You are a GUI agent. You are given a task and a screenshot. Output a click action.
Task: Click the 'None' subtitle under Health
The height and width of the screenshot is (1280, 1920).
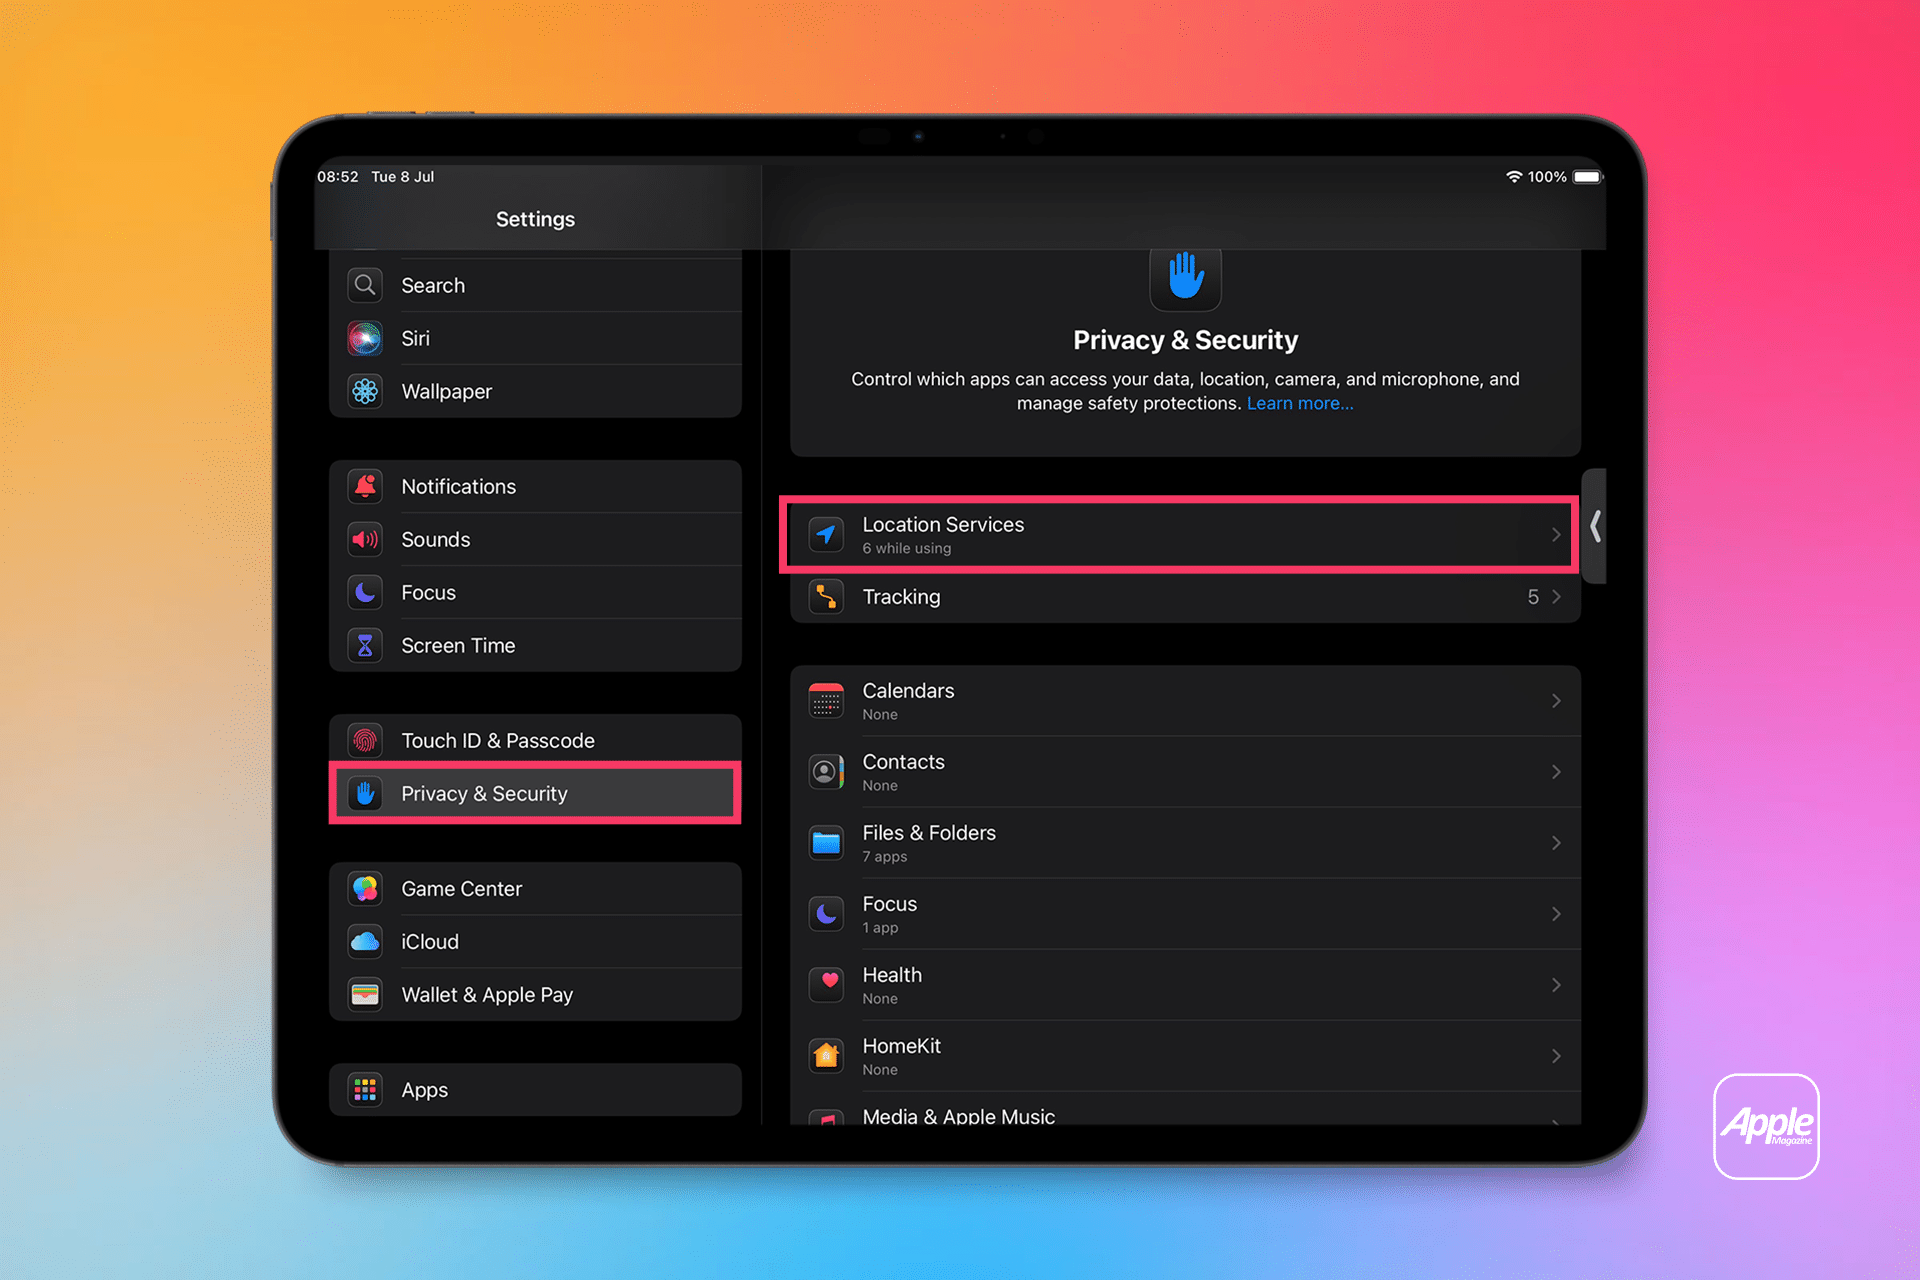[880, 998]
